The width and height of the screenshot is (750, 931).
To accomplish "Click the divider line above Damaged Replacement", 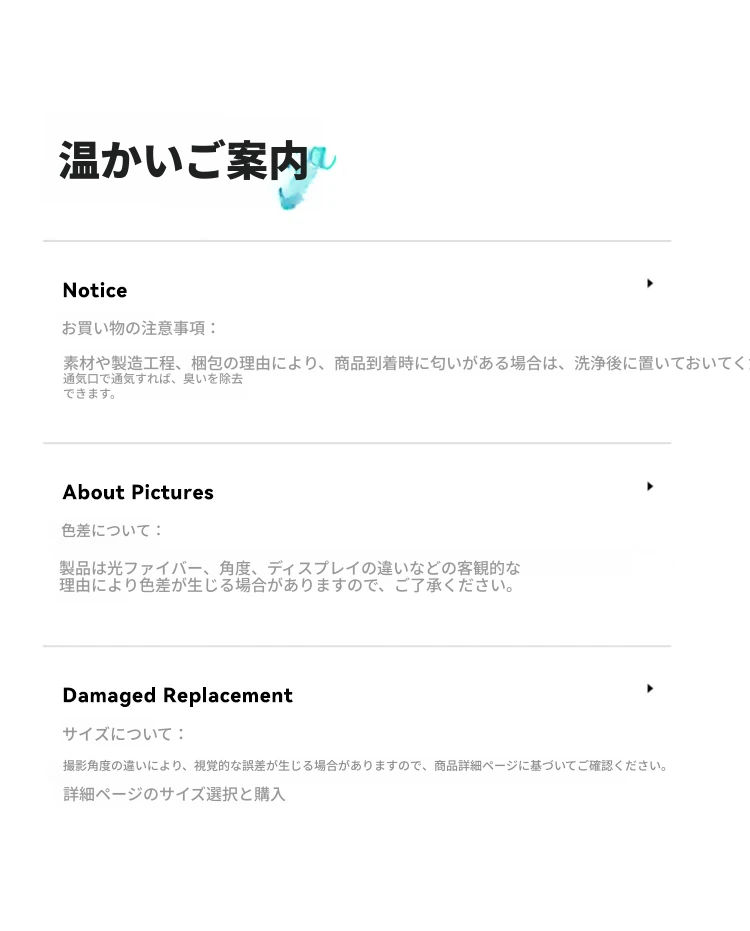I will tap(357, 646).
